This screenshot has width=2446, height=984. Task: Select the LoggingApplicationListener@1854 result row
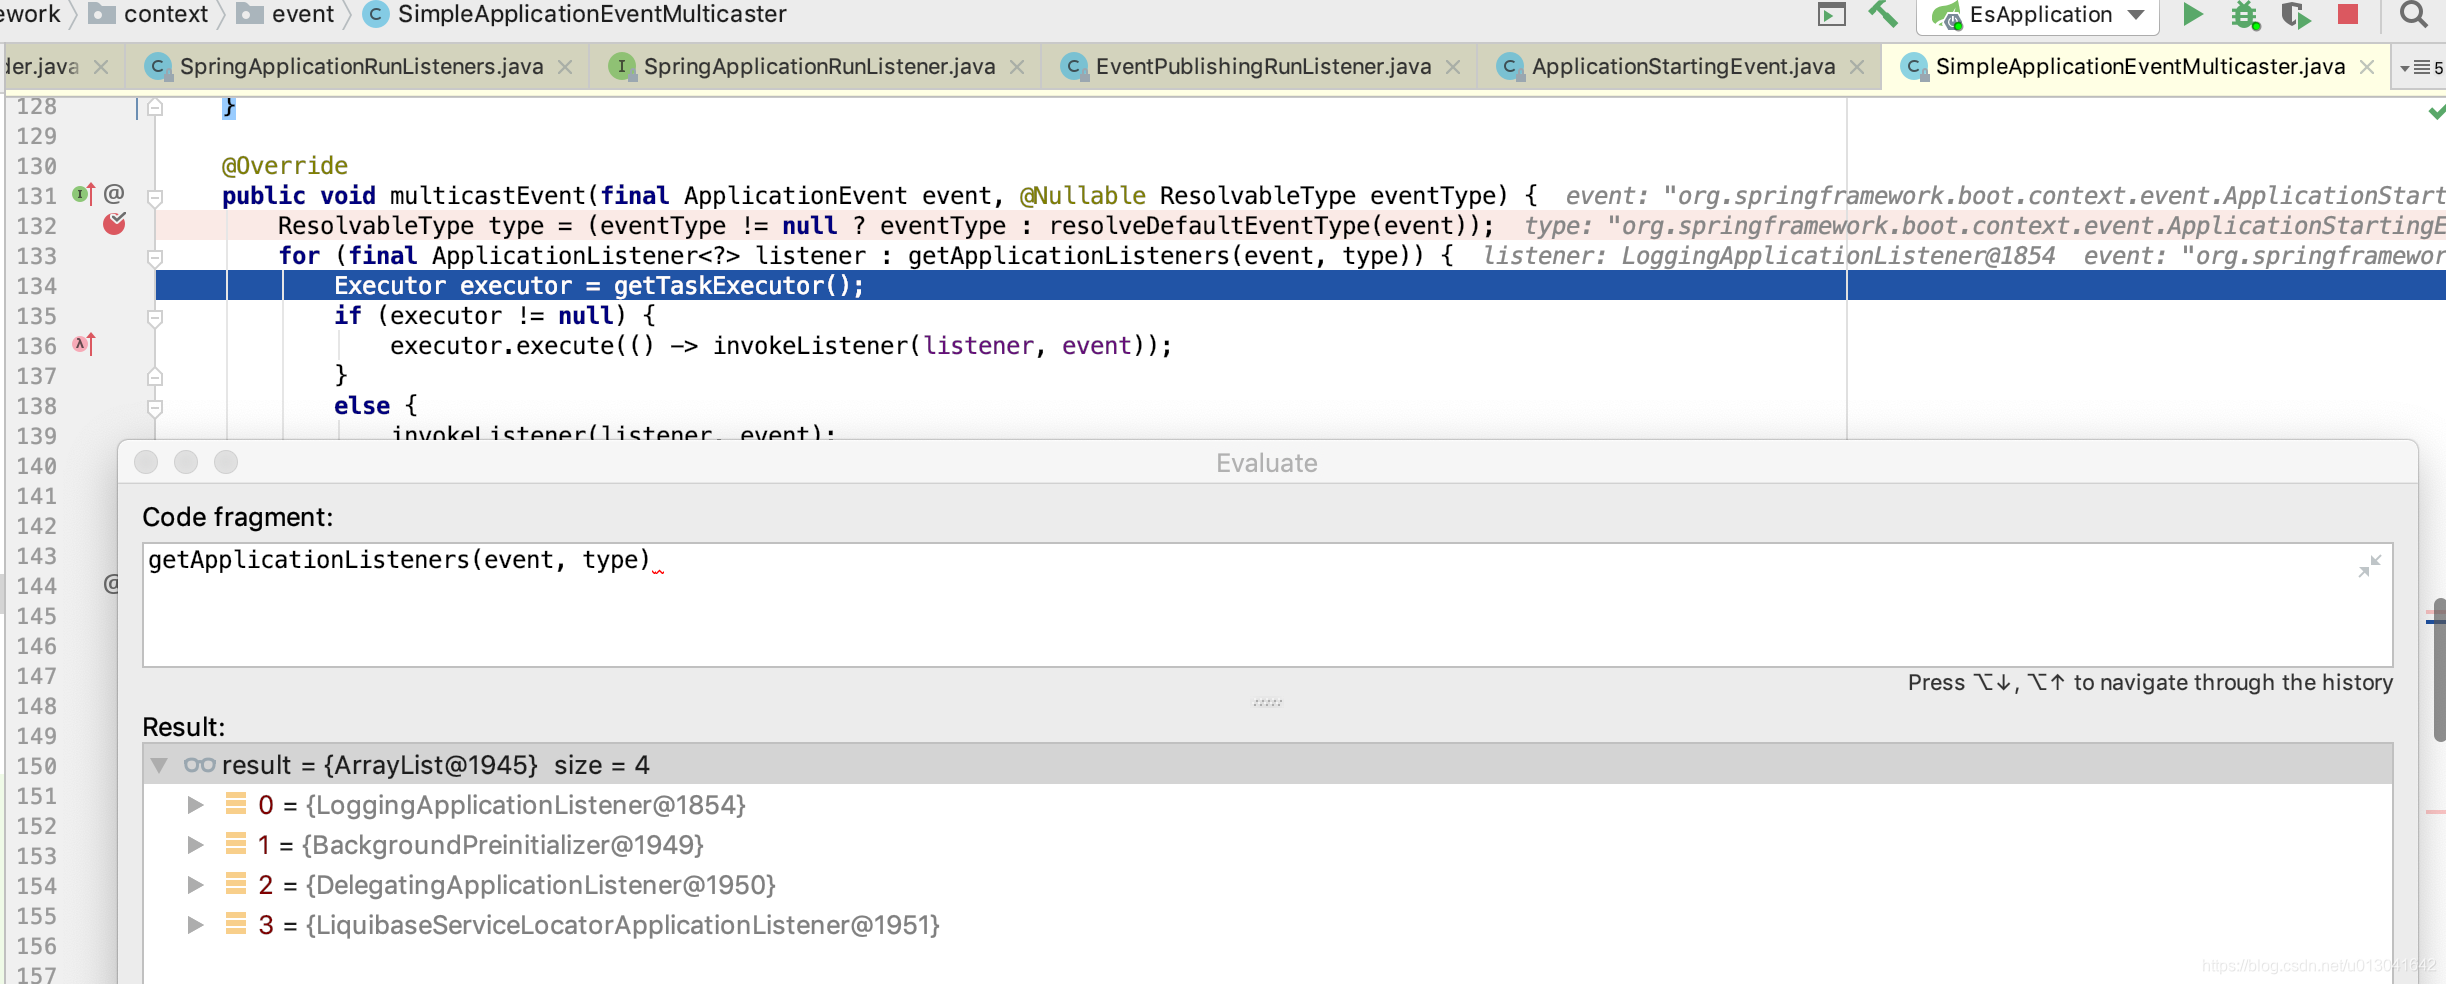1267,805
